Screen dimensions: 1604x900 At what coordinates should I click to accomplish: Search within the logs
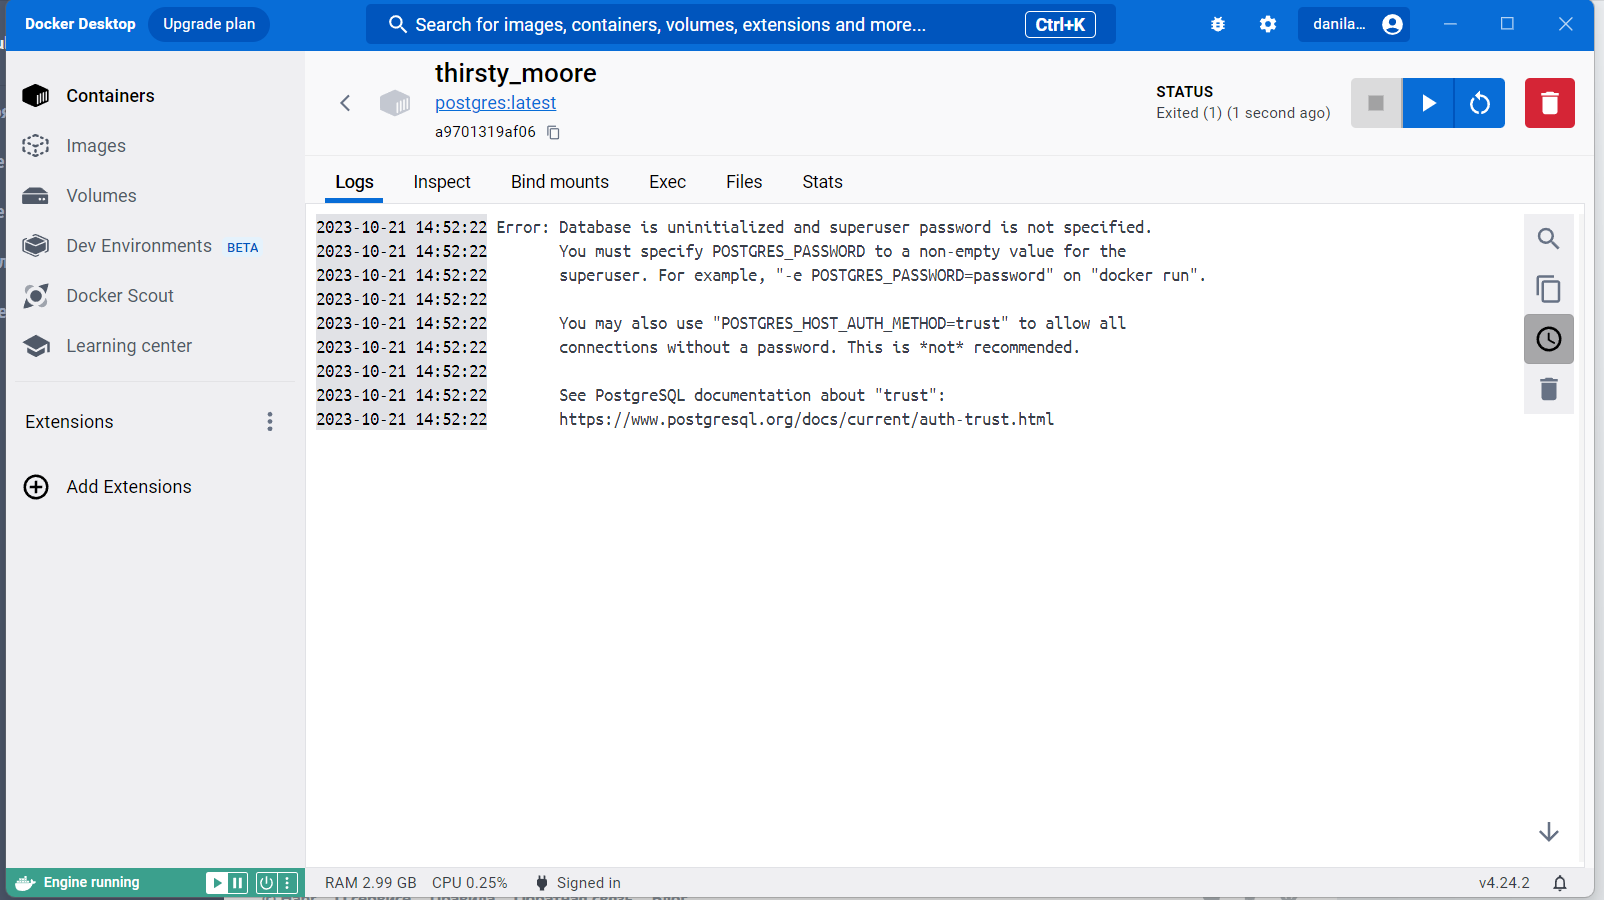(x=1548, y=239)
